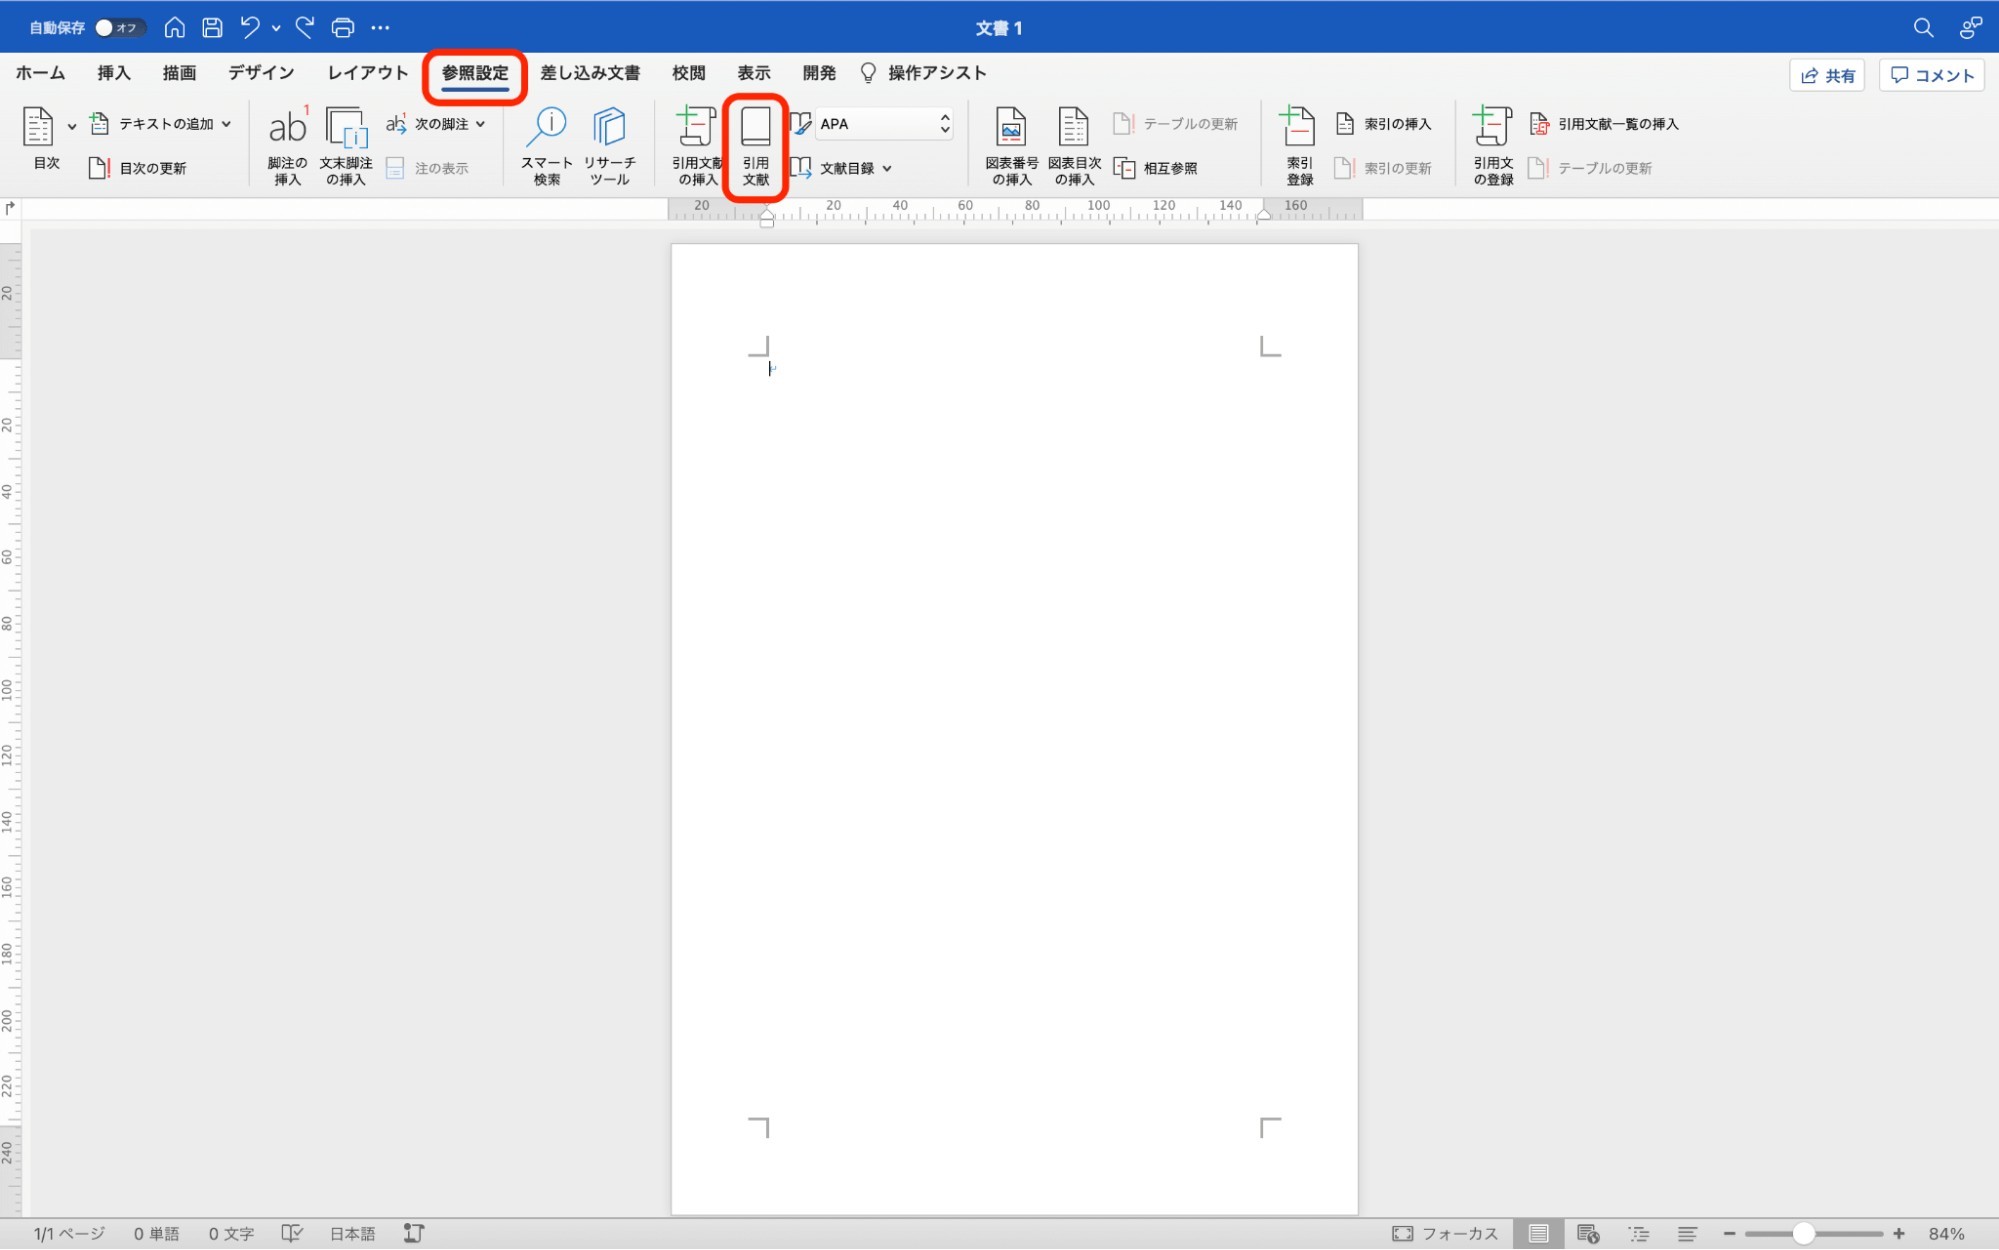The image size is (1999, 1250).
Task: Open the 校閲 tab
Action: pyautogui.click(x=689, y=73)
